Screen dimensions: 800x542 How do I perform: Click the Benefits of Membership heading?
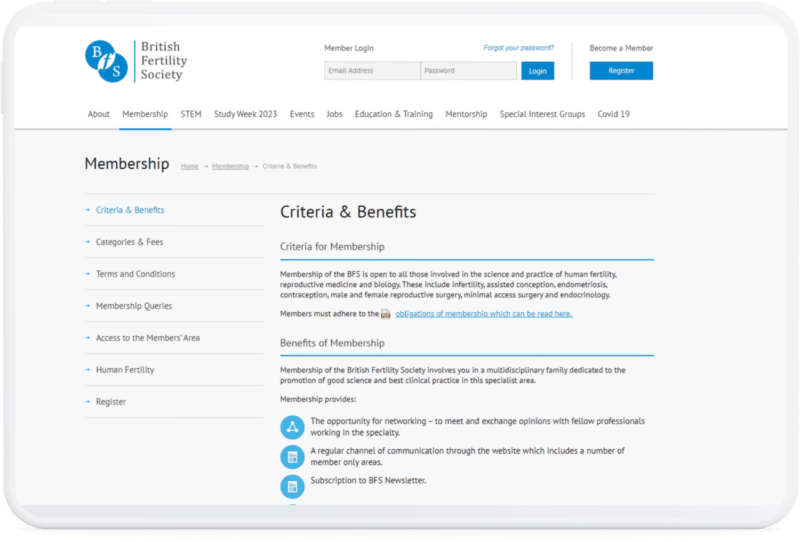332,343
